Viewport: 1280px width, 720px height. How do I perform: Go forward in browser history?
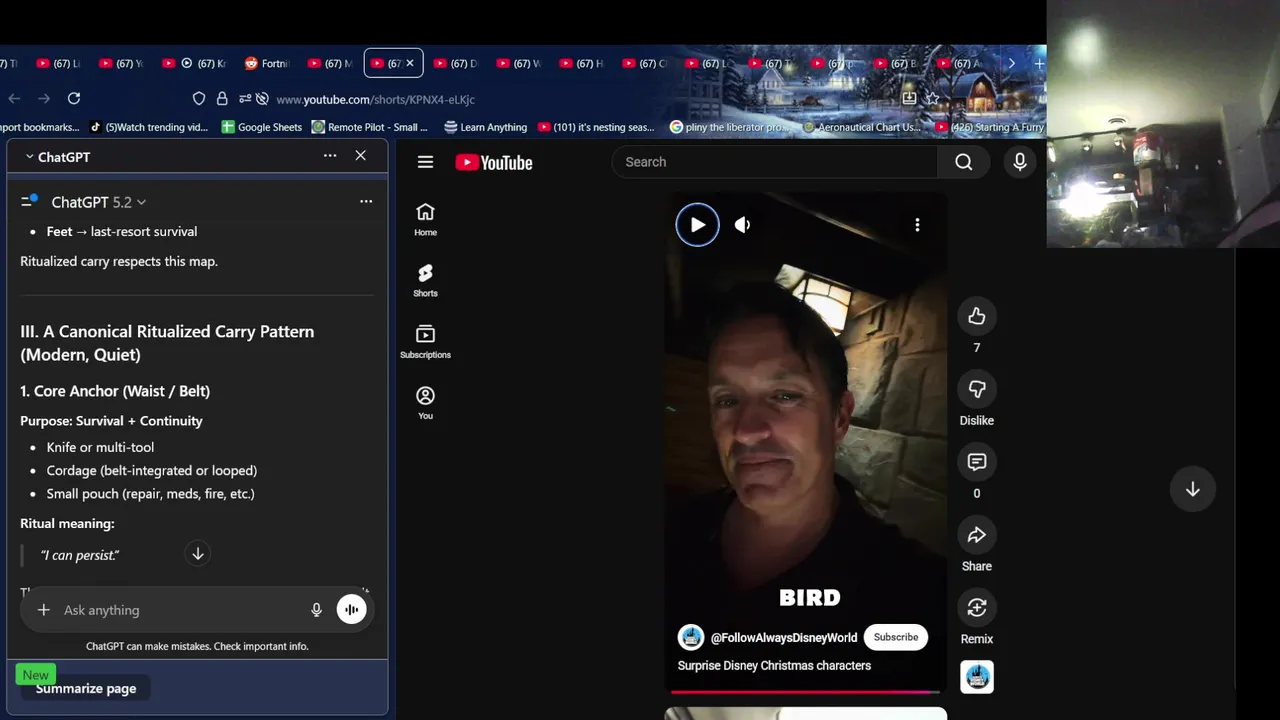point(44,98)
